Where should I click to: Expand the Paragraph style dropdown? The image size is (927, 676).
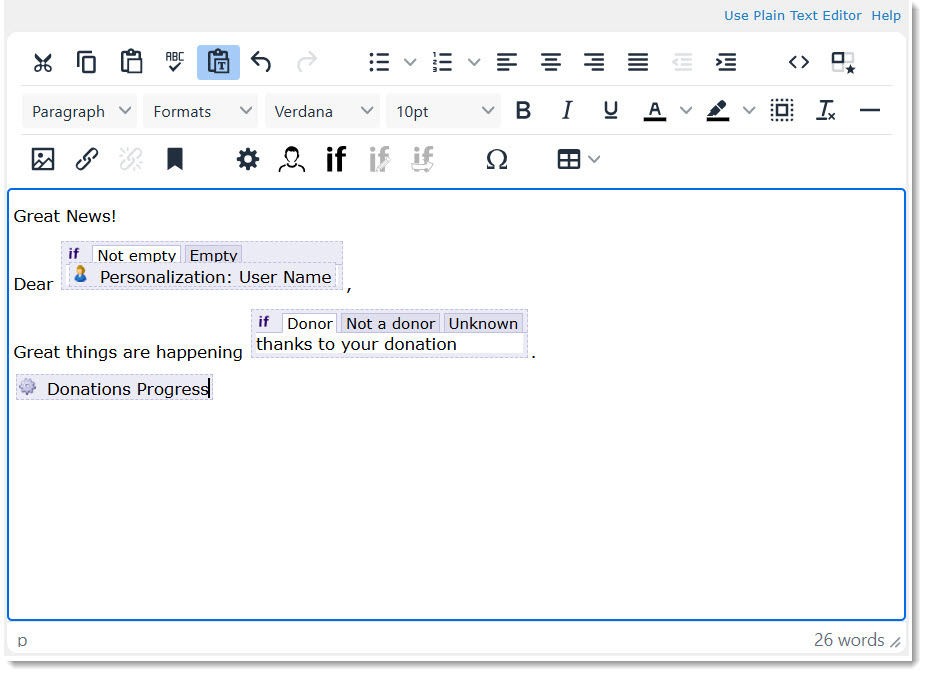pyautogui.click(x=80, y=111)
